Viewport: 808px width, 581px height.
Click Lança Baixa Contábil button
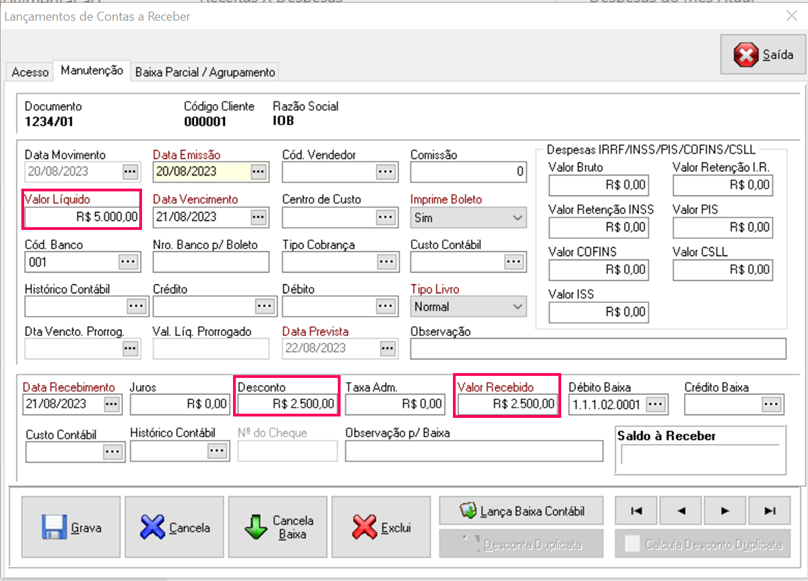tap(523, 510)
